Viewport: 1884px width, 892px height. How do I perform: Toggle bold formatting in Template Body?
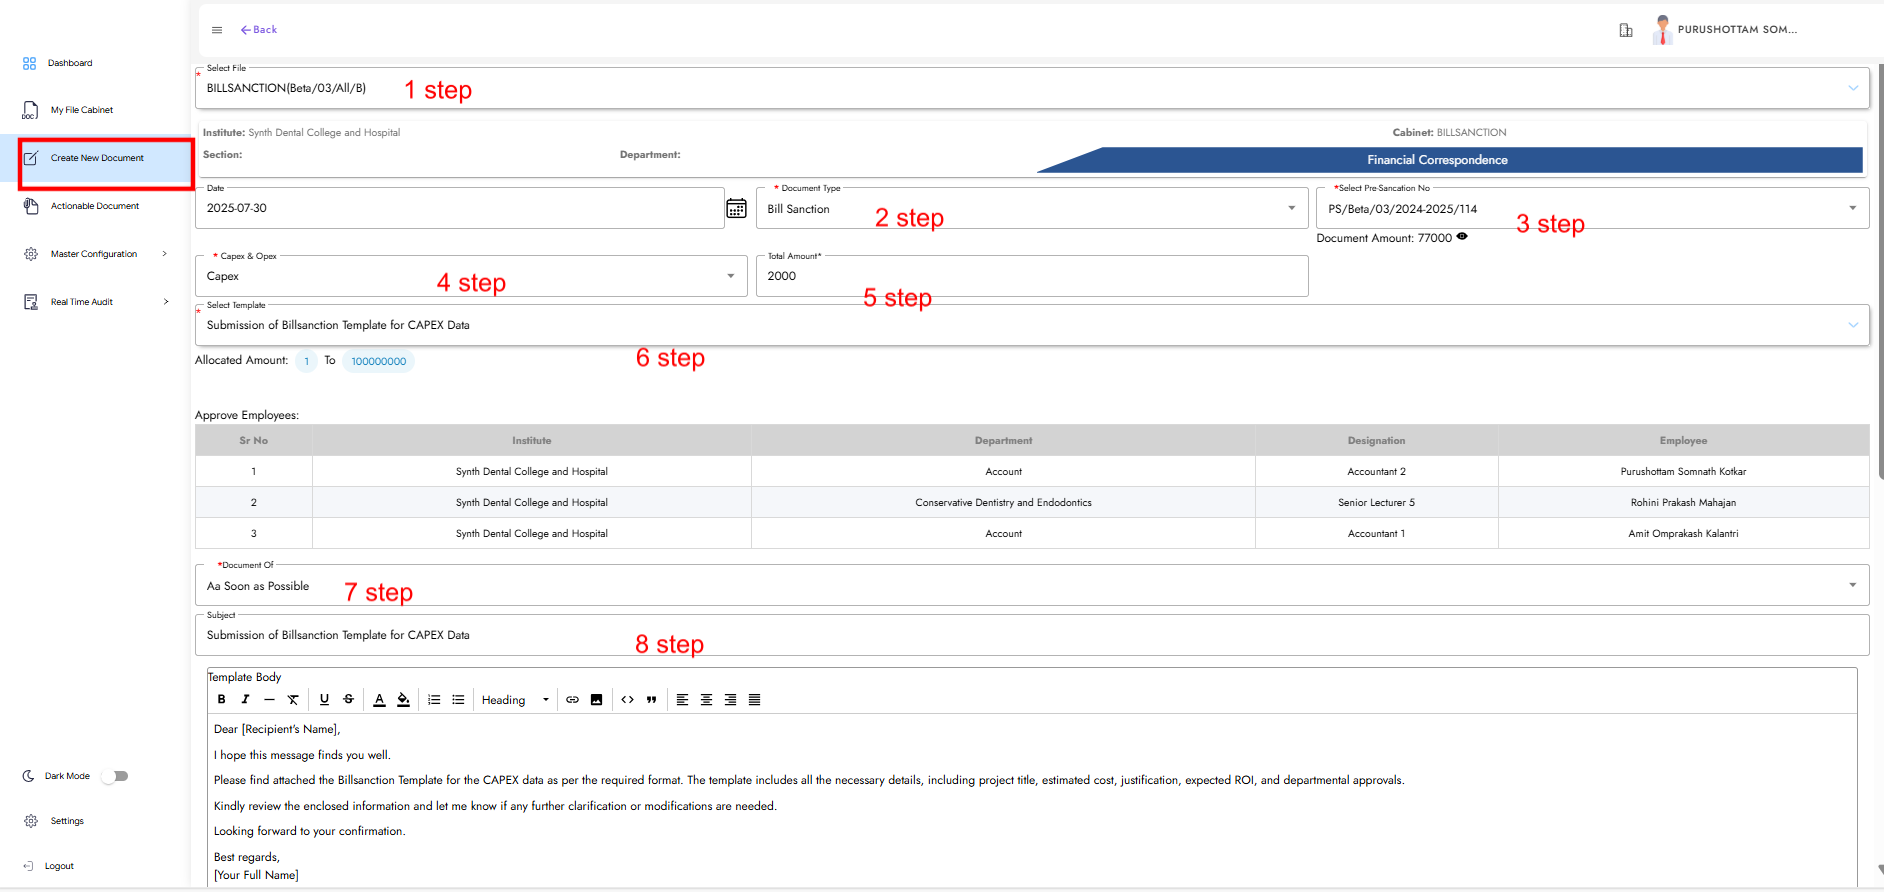tap(221, 700)
